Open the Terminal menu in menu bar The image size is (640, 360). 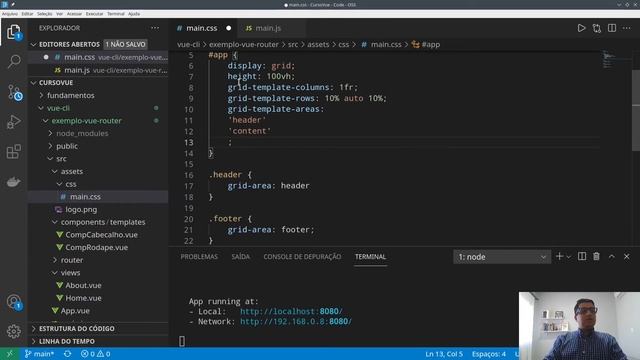point(116,14)
